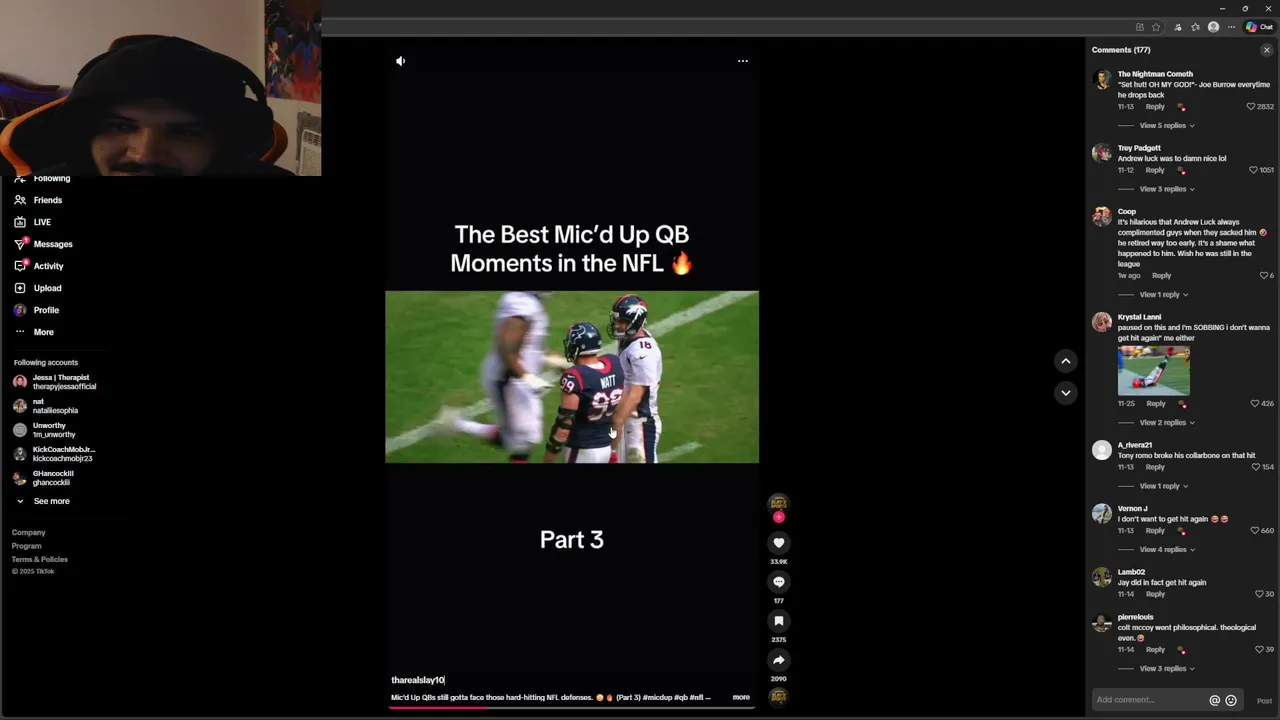Viewport: 1280px width, 720px height.
Task: Expand View 3 replies under Trey Padgett
Action: point(1167,189)
